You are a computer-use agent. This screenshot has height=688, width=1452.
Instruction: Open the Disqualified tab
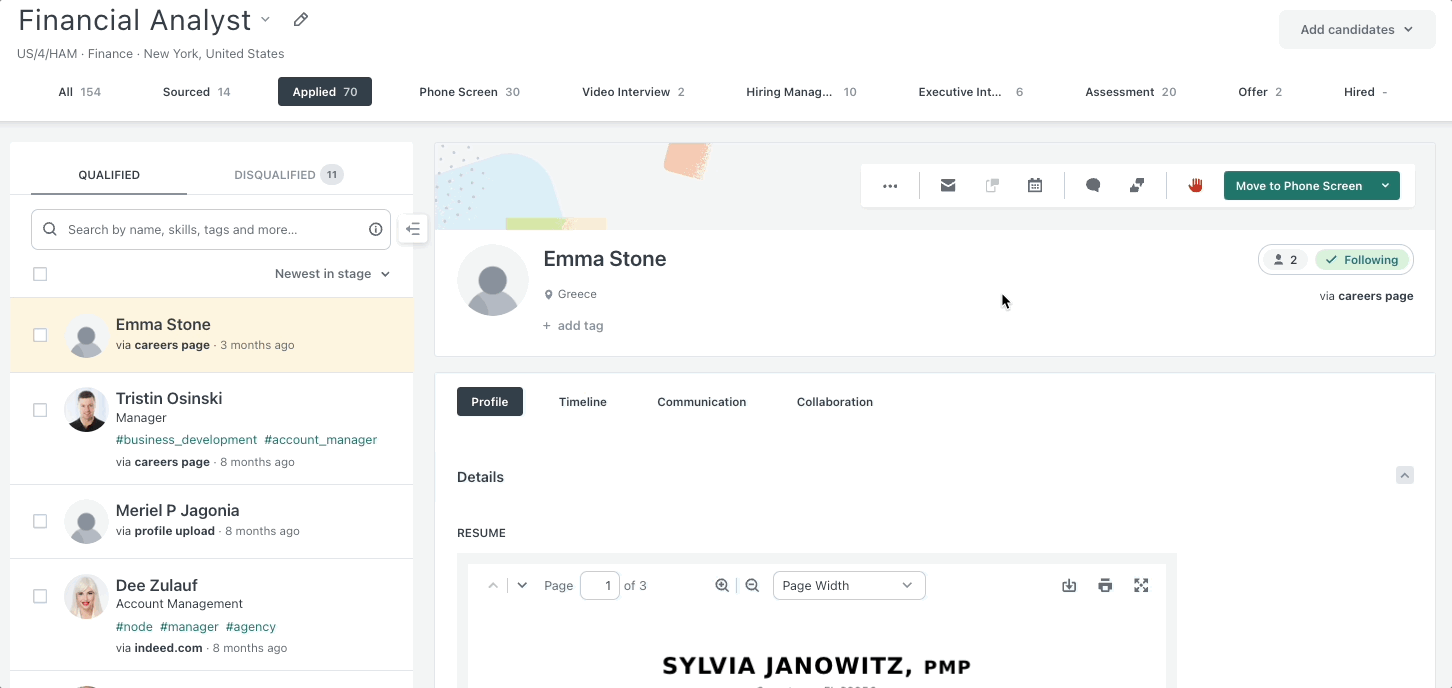click(x=289, y=175)
